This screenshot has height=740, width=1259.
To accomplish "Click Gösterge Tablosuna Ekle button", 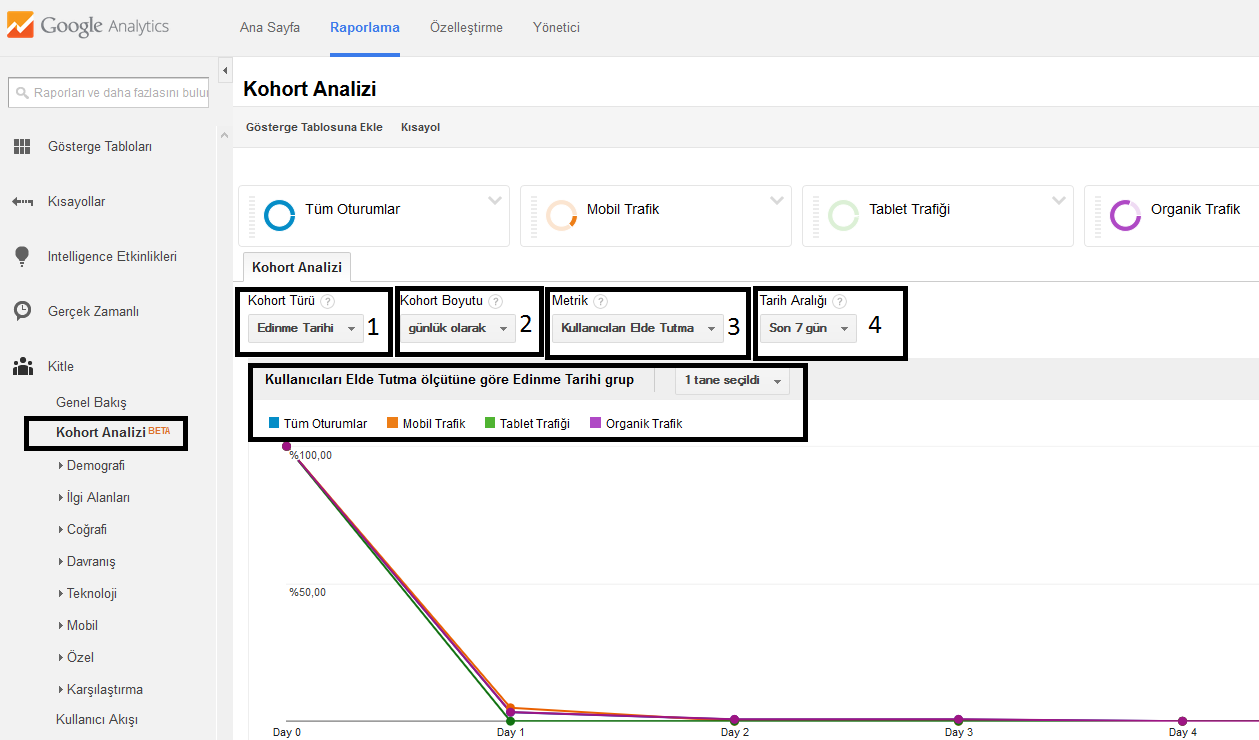I will 314,127.
